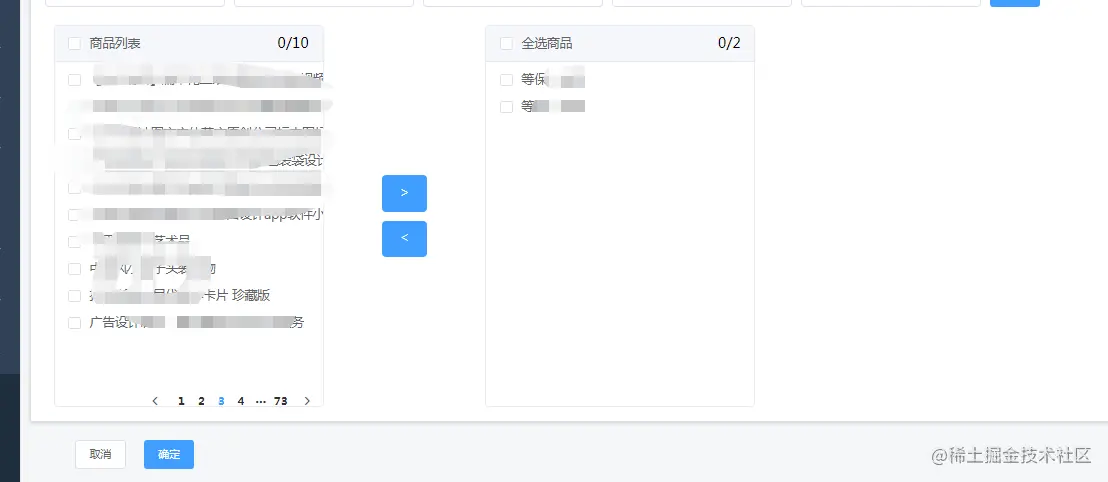1108x482 pixels.
Task: Check the item starting with 等保
Action: coord(506,80)
